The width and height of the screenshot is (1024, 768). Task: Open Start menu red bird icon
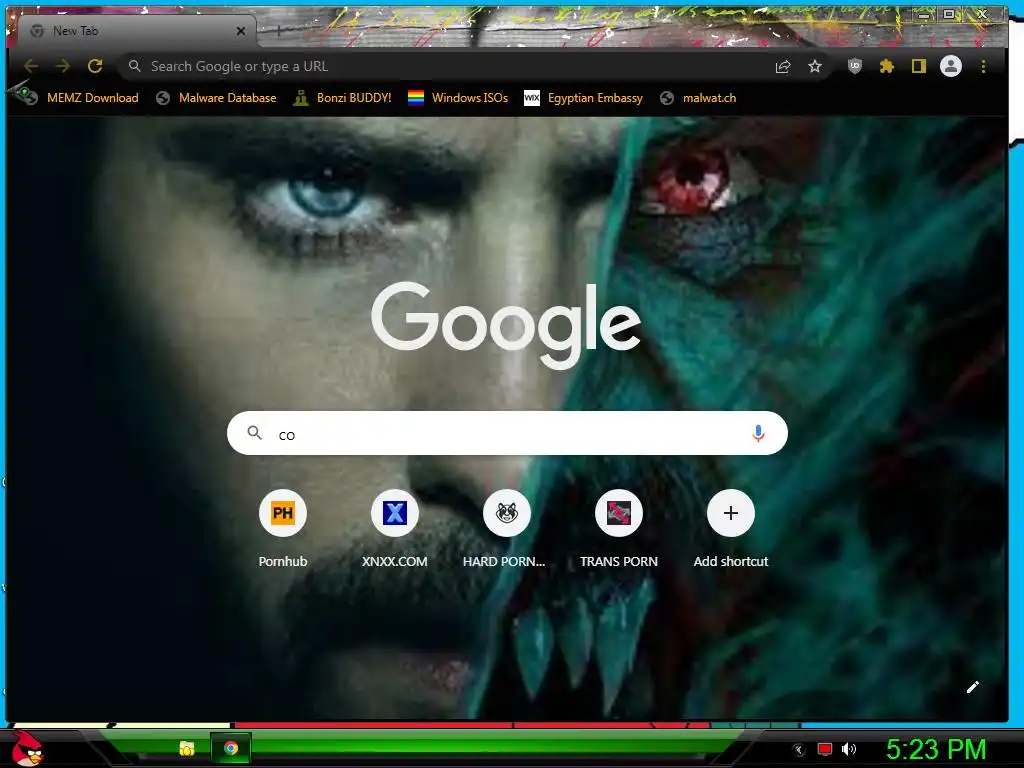pyautogui.click(x=27, y=748)
